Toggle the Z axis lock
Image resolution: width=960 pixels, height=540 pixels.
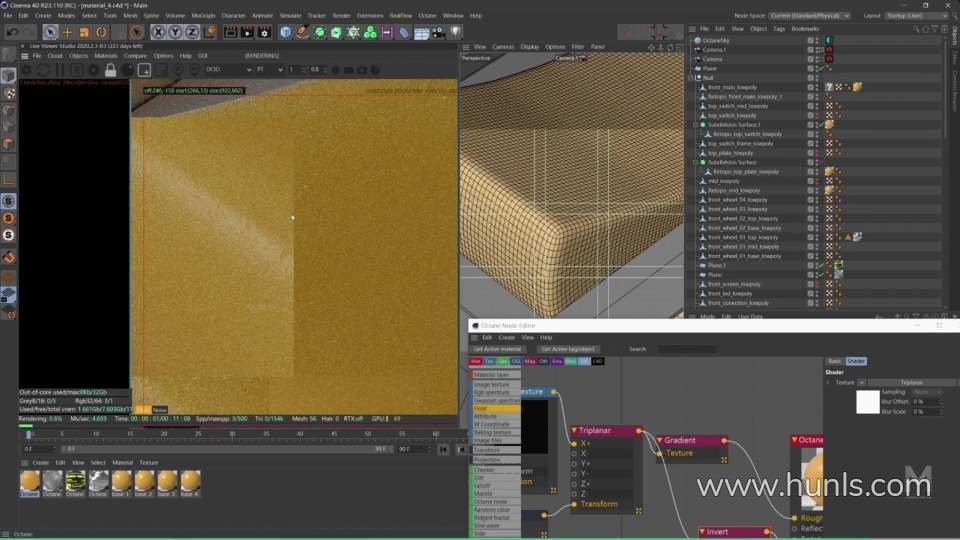[x=191, y=32]
